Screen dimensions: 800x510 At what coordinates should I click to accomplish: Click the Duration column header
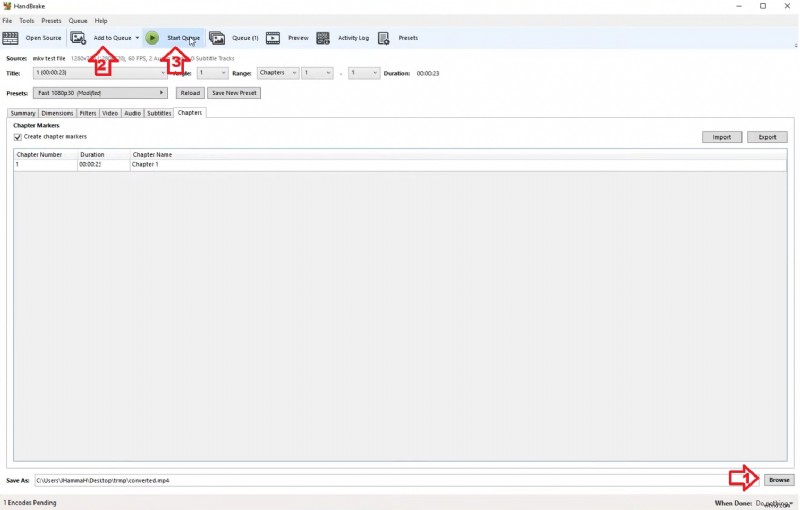pyautogui.click(x=104, y=155)
